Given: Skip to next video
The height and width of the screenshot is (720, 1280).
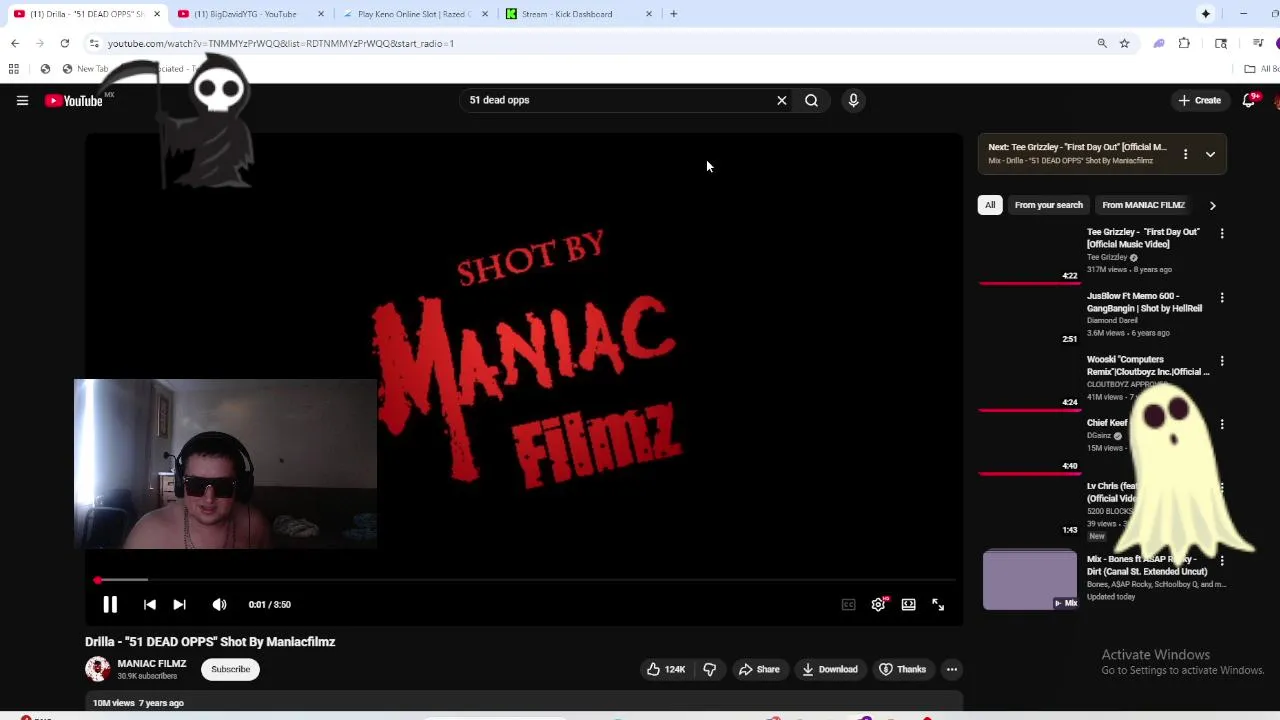Looking at the screenshot, I should coord(179,604).
